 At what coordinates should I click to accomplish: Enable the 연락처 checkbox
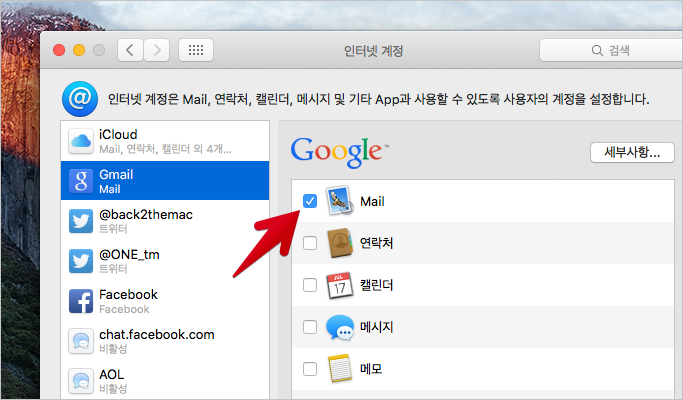[x=310, y=243]
